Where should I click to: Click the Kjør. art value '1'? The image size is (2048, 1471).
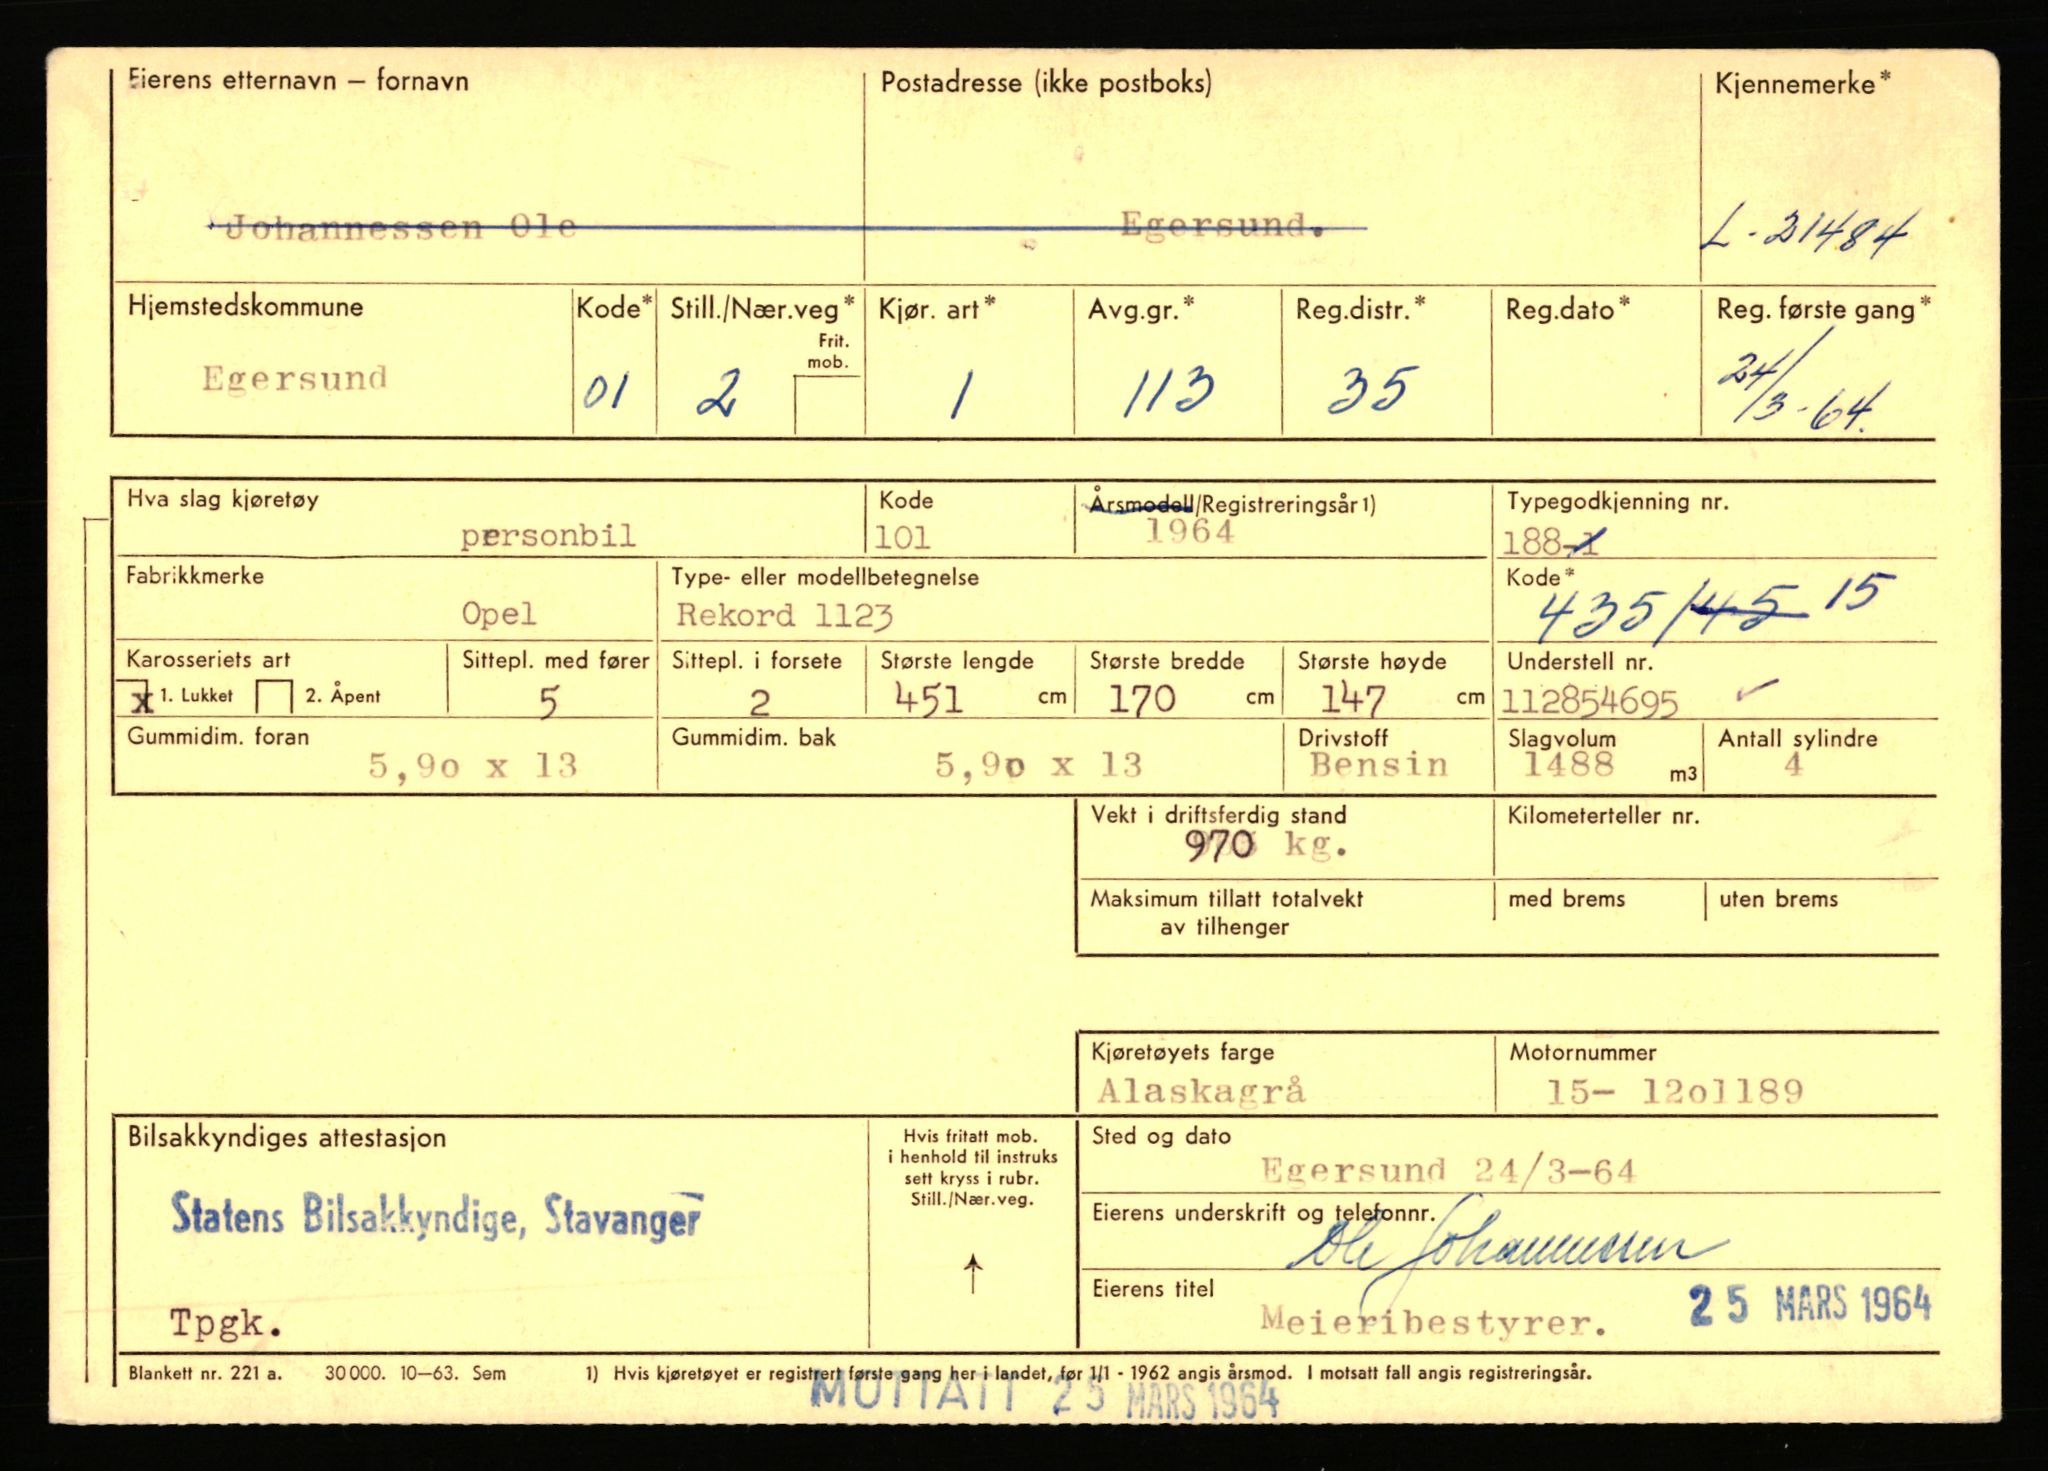click(960, 393)
